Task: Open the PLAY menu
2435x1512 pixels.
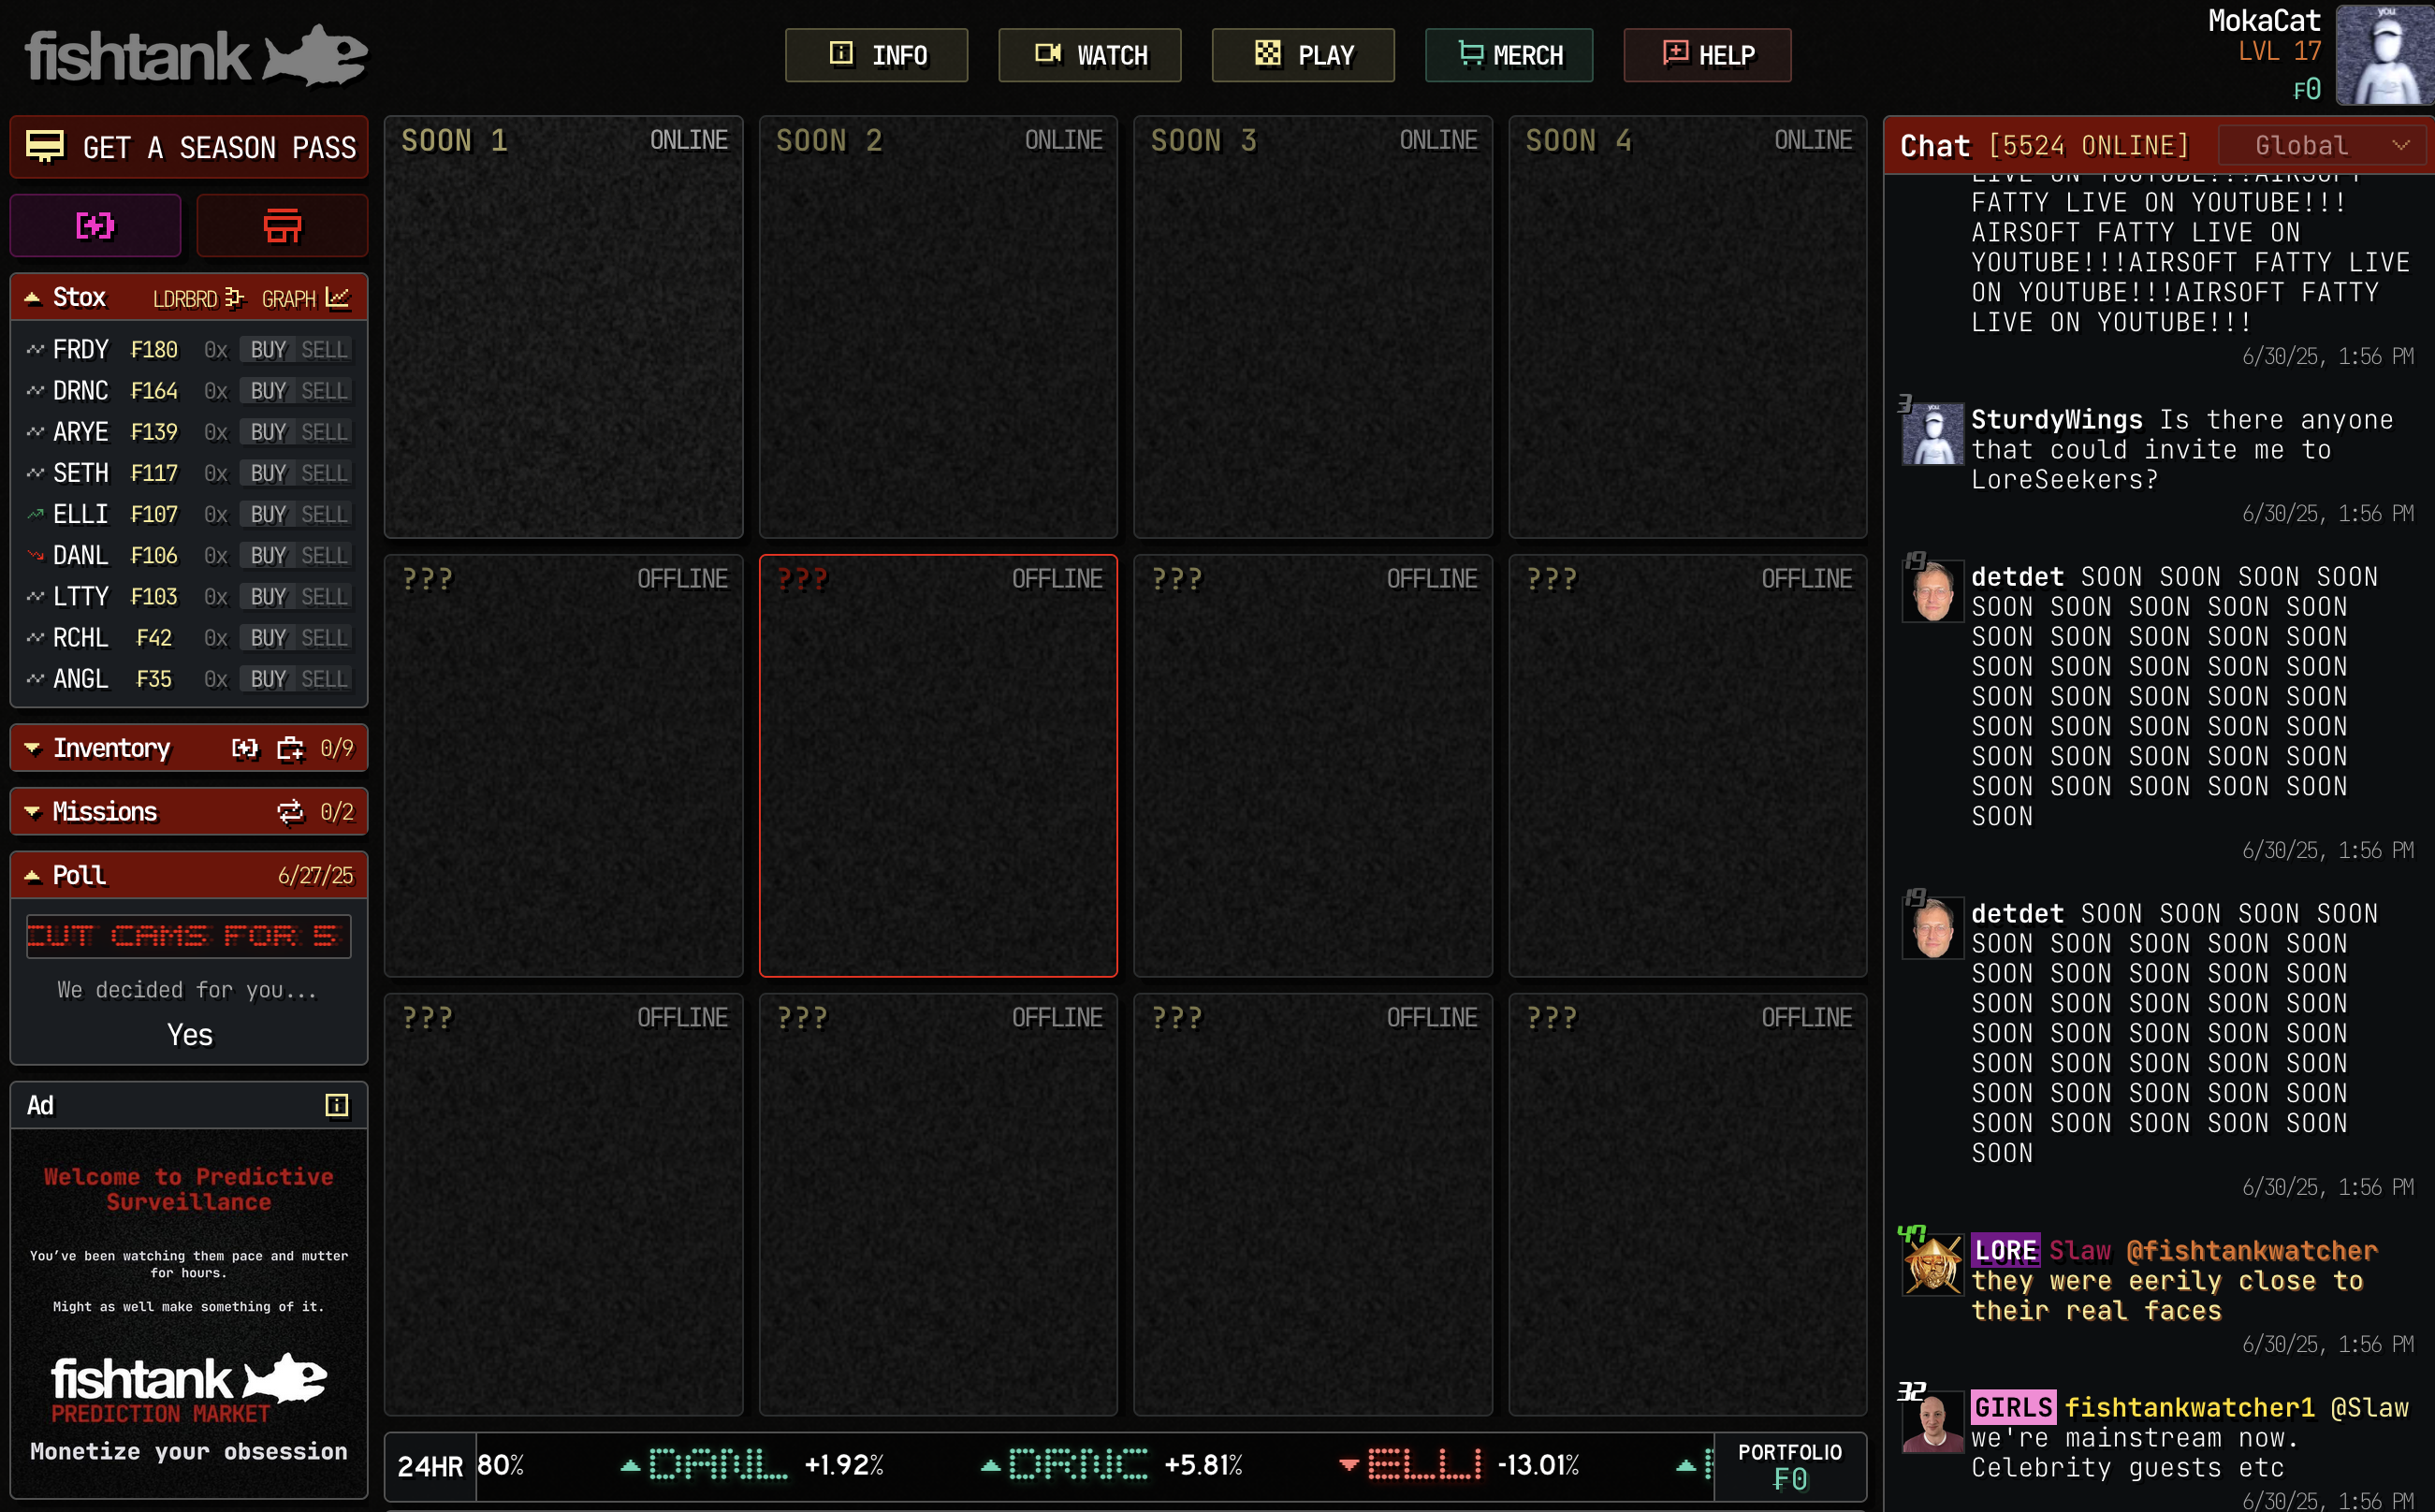Action: pos(1303,55)
